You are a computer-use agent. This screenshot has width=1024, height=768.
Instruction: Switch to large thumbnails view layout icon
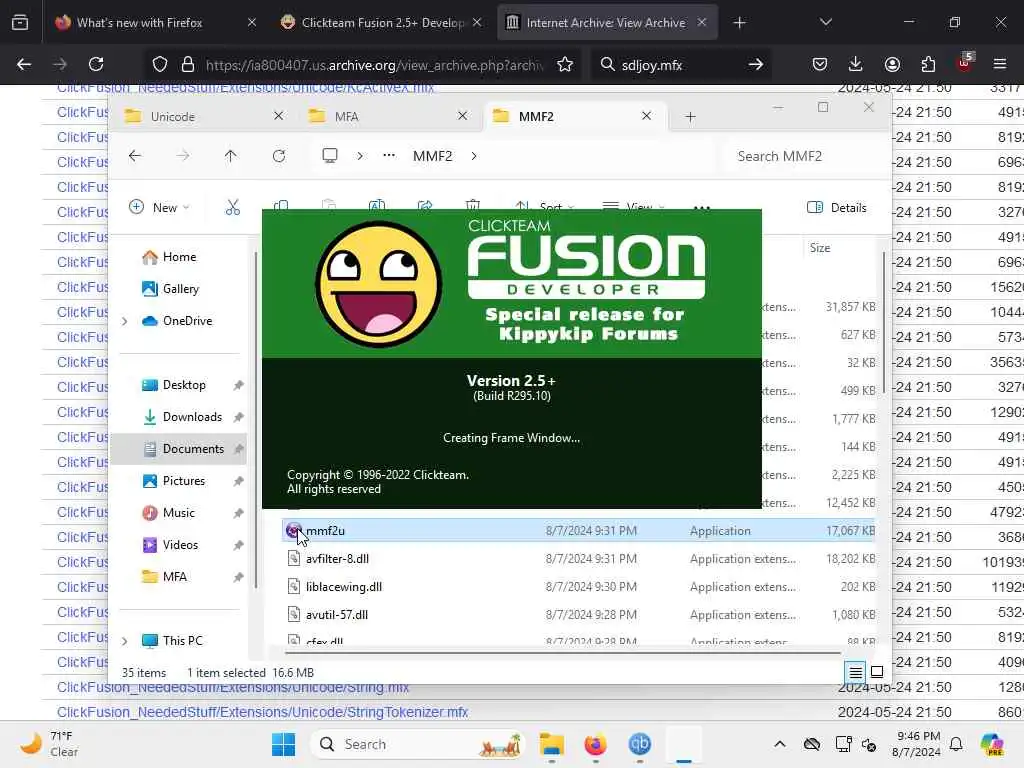click(877, 672)
